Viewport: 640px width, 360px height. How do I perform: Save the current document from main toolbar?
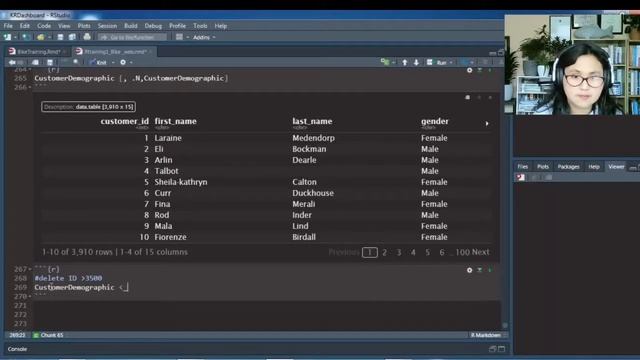(x=60, y=37)
